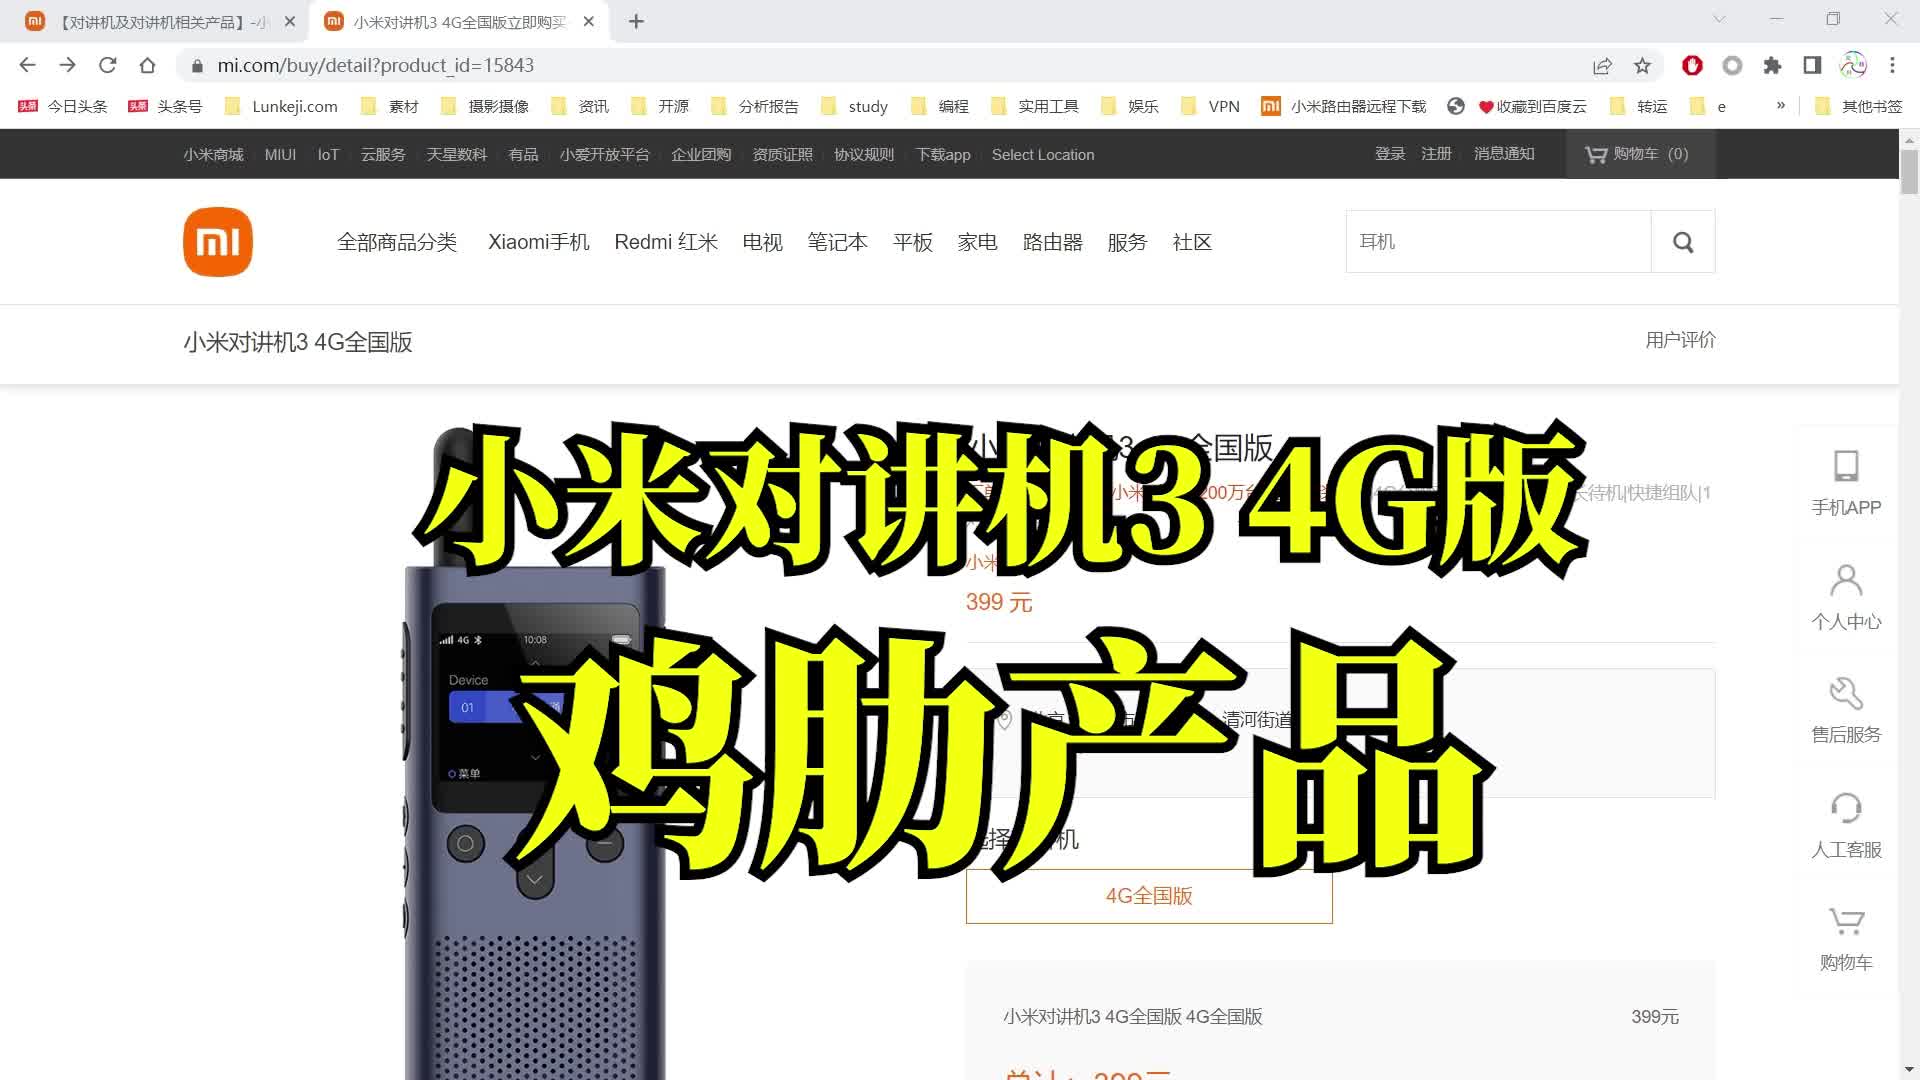
Task: Click the browser back arrow
Action: pyautogui.click(x=27, y=65)
